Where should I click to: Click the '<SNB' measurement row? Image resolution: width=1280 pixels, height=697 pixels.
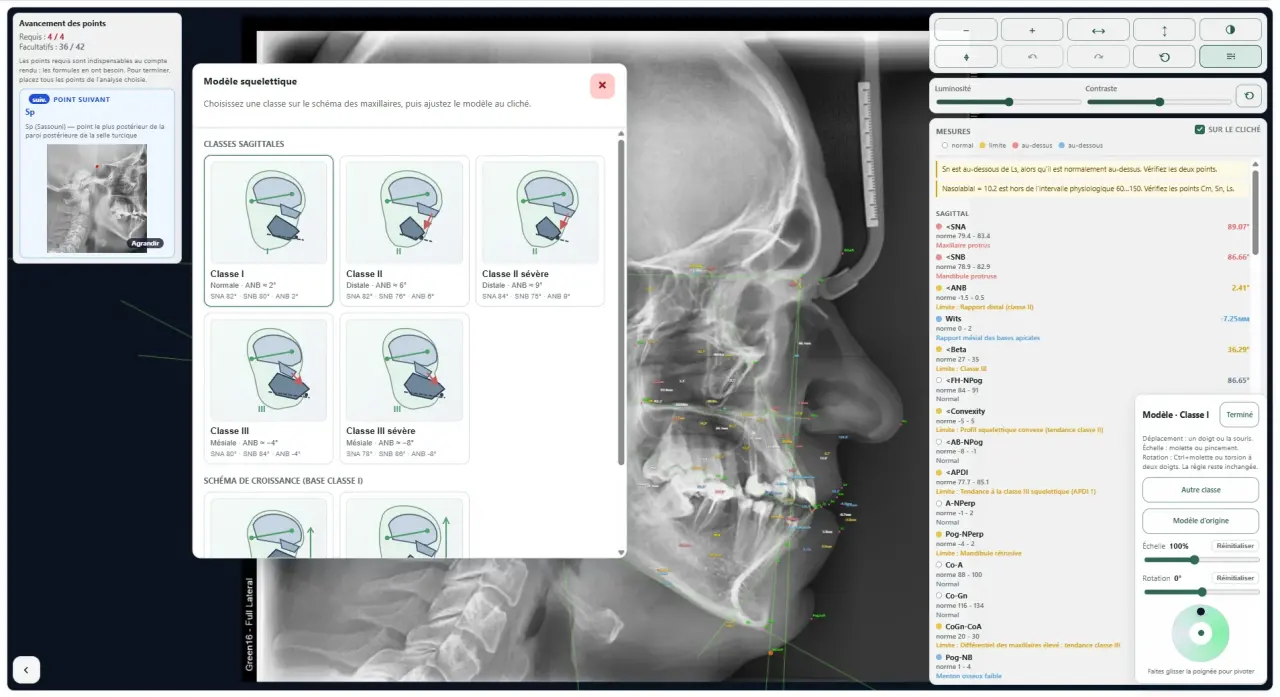click(x=1093, y=266)
